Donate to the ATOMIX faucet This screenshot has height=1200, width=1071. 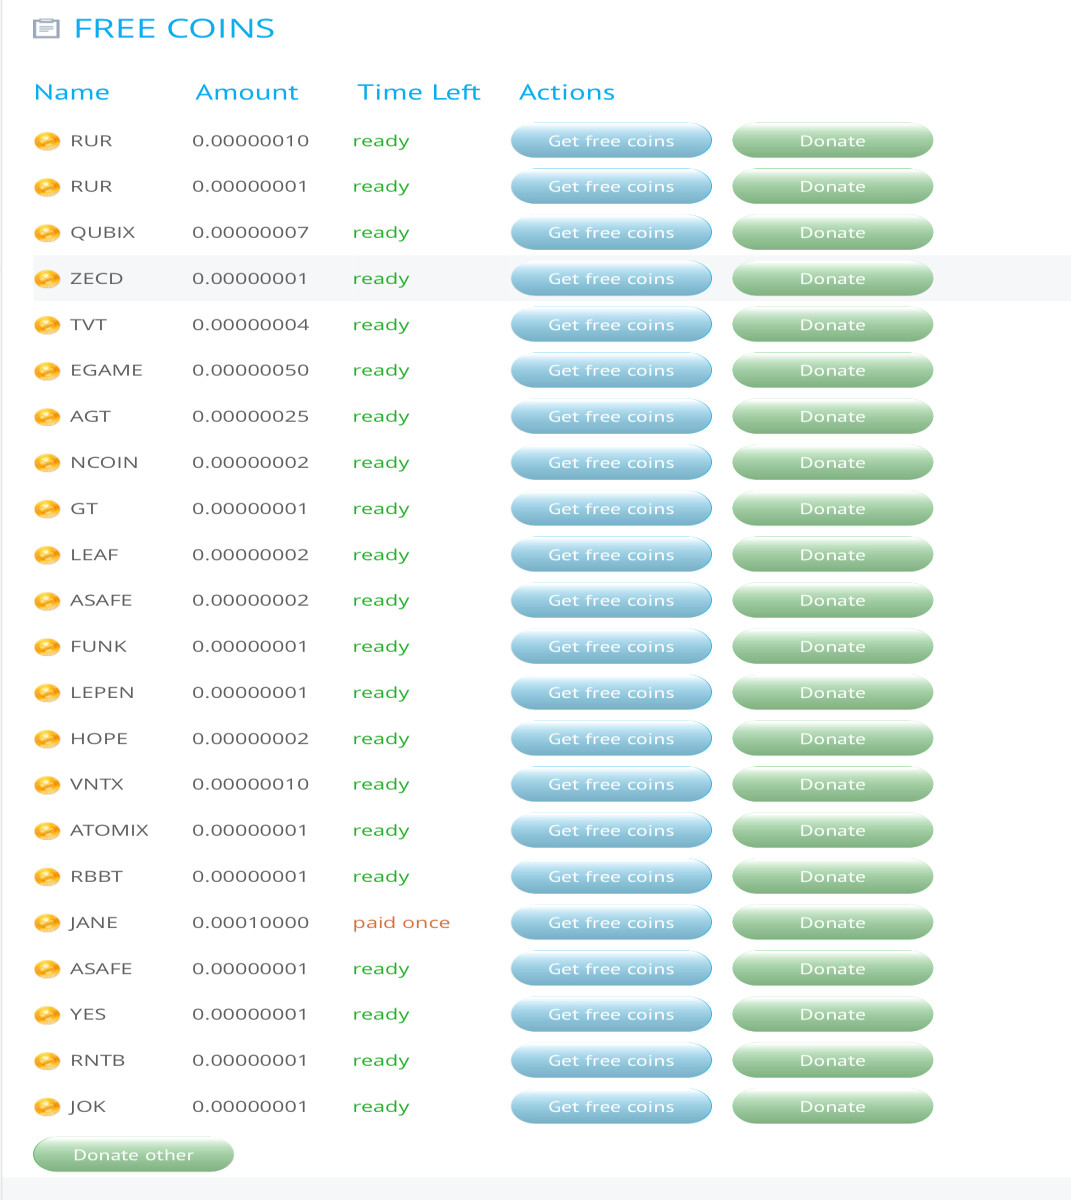point(832,831)
